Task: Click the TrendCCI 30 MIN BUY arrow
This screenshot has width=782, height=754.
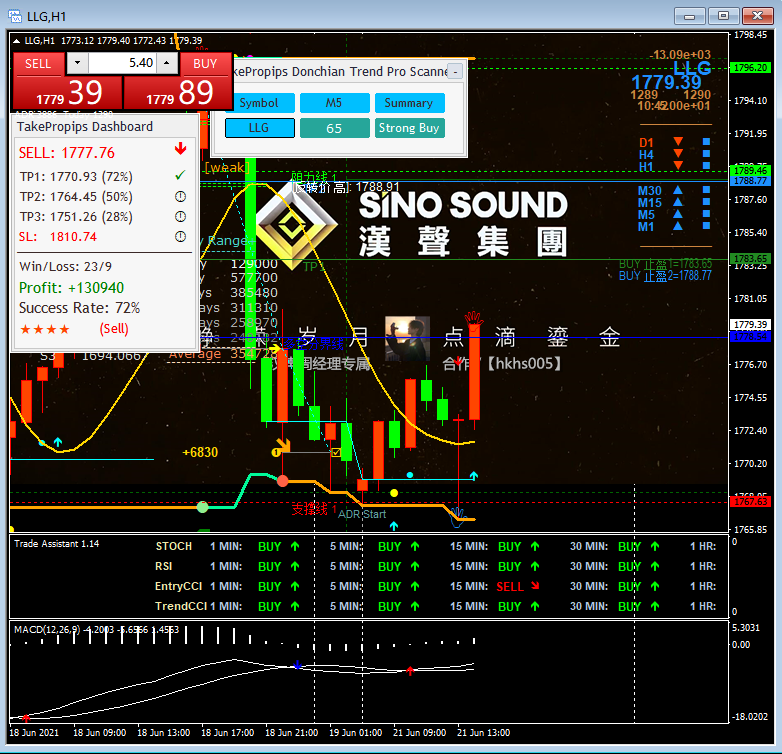Action: (x=655, y=606)
